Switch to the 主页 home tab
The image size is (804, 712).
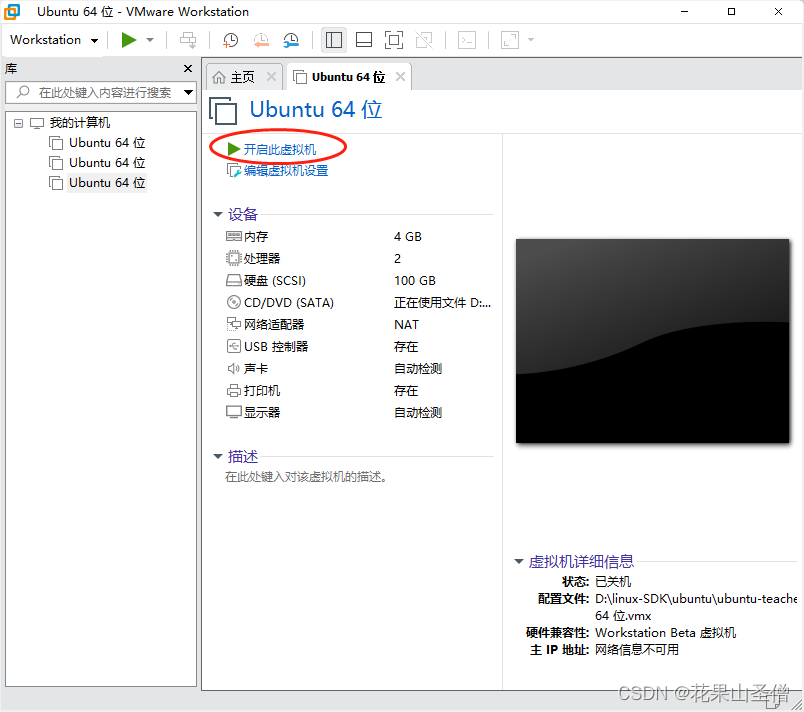[243, 75]
